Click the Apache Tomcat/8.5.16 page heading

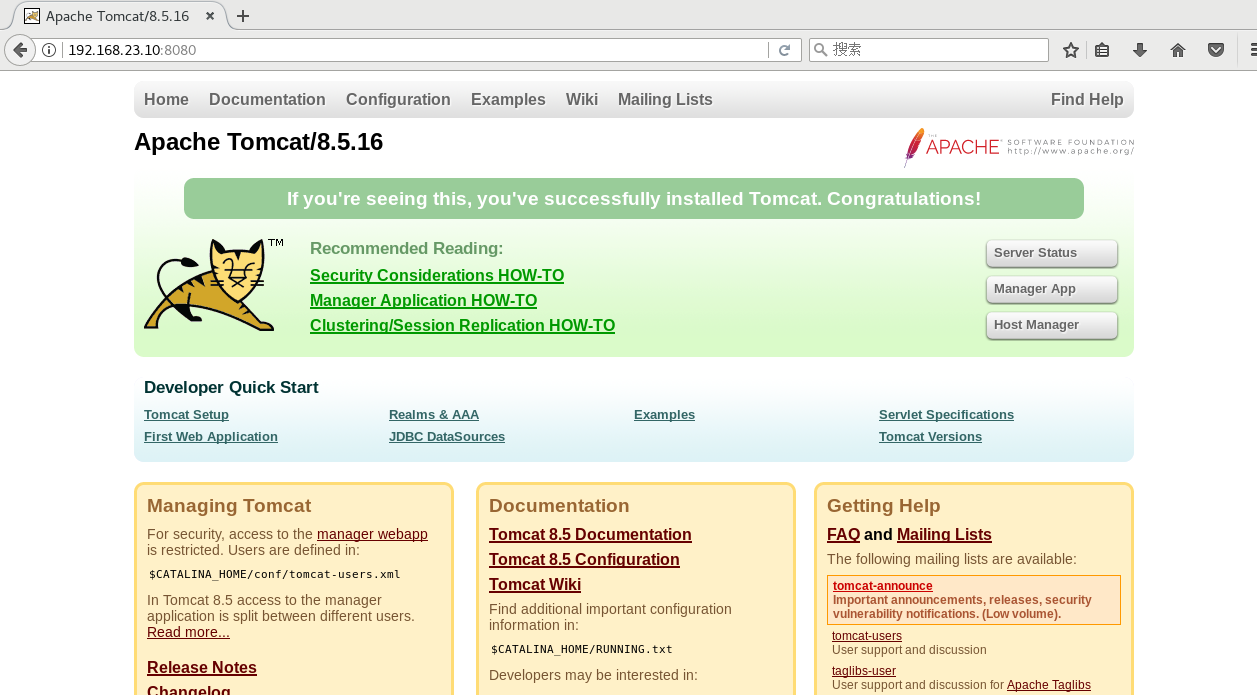258,142
